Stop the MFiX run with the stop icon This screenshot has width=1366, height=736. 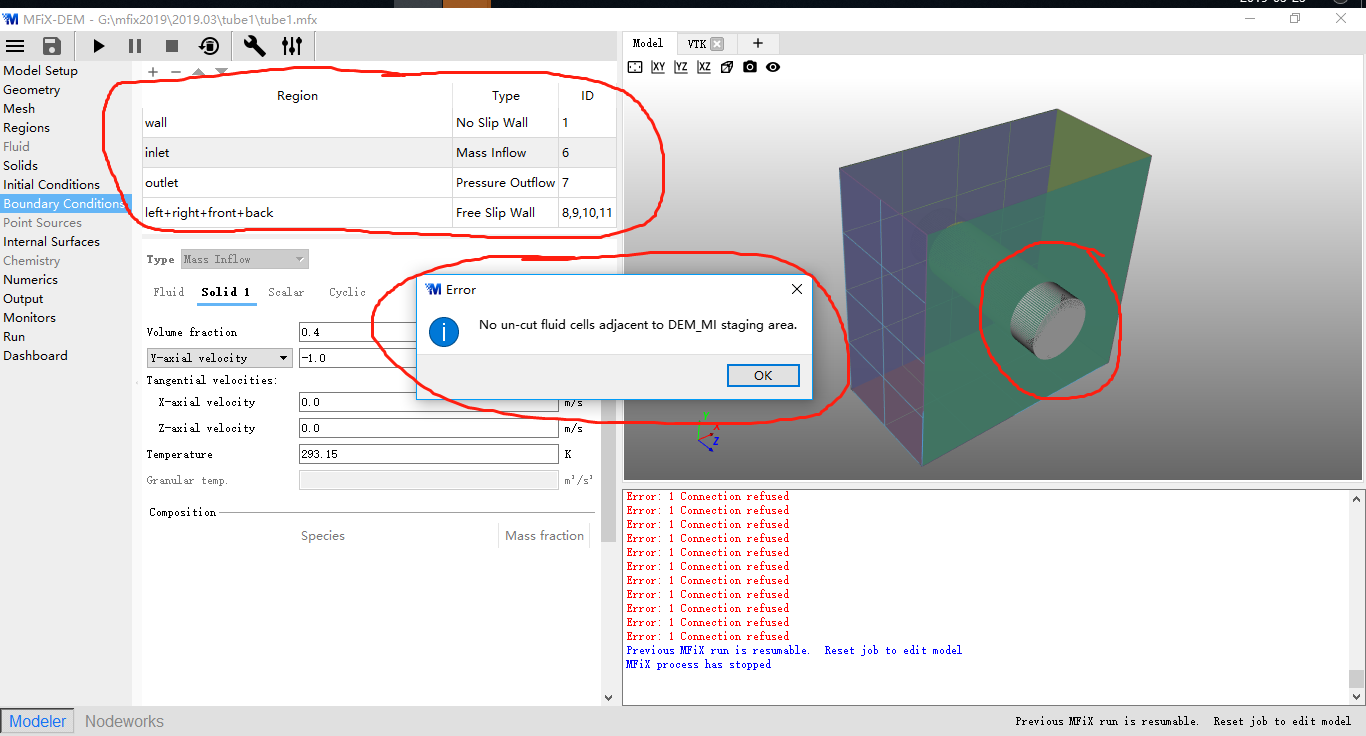(172, 46)
